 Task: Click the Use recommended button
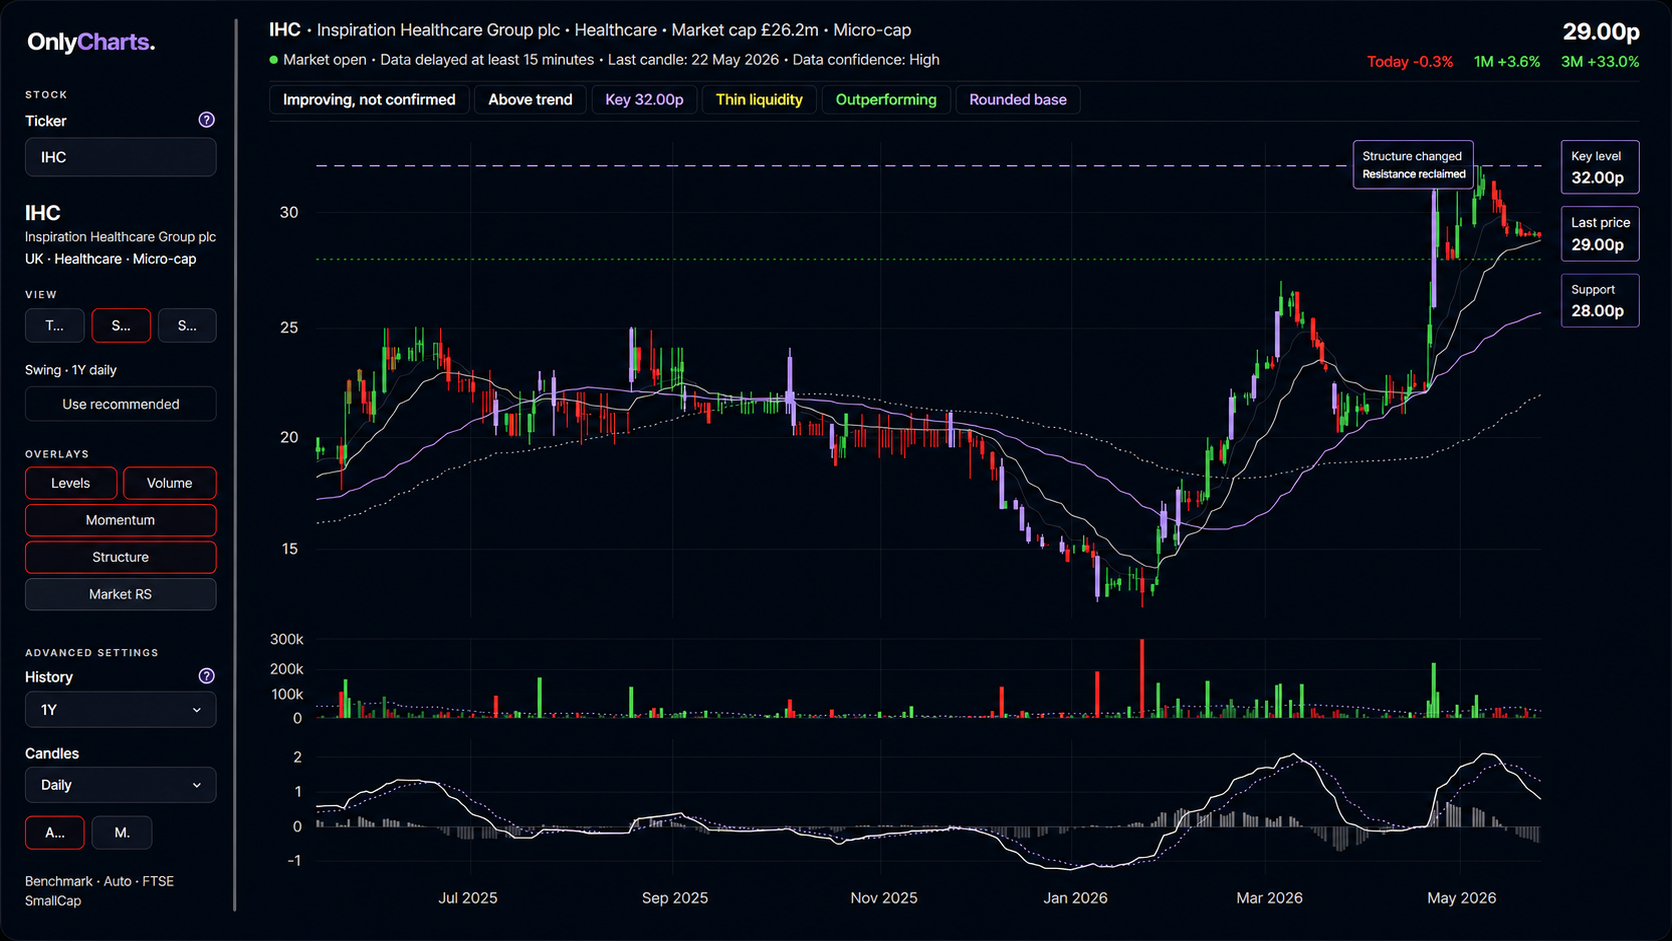pyautogui.click(x=121, y=404)
